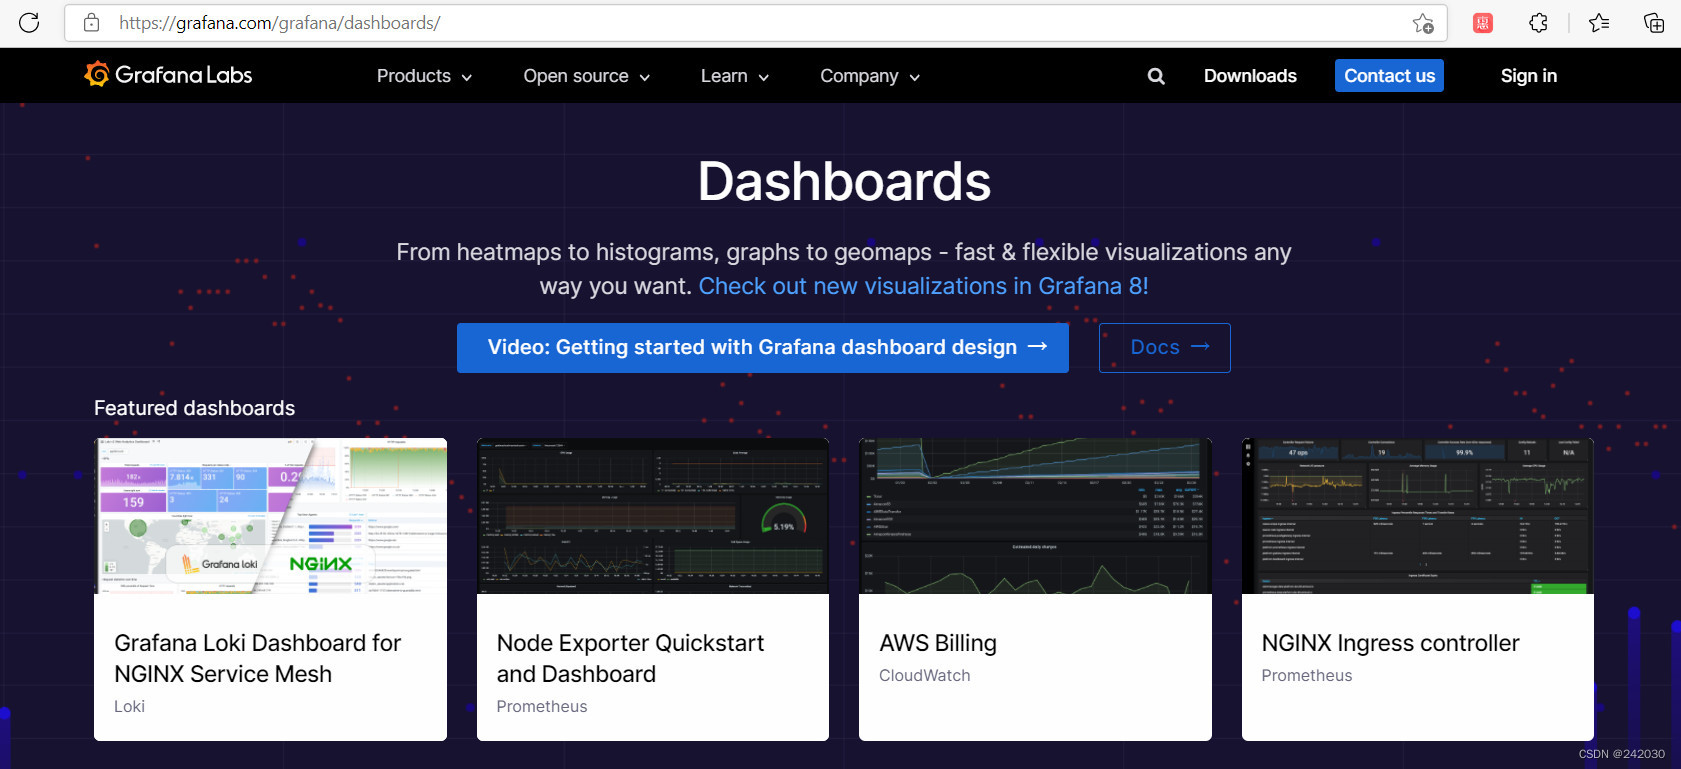Reload the page with browser refresh icon

(x=29, y=22)
